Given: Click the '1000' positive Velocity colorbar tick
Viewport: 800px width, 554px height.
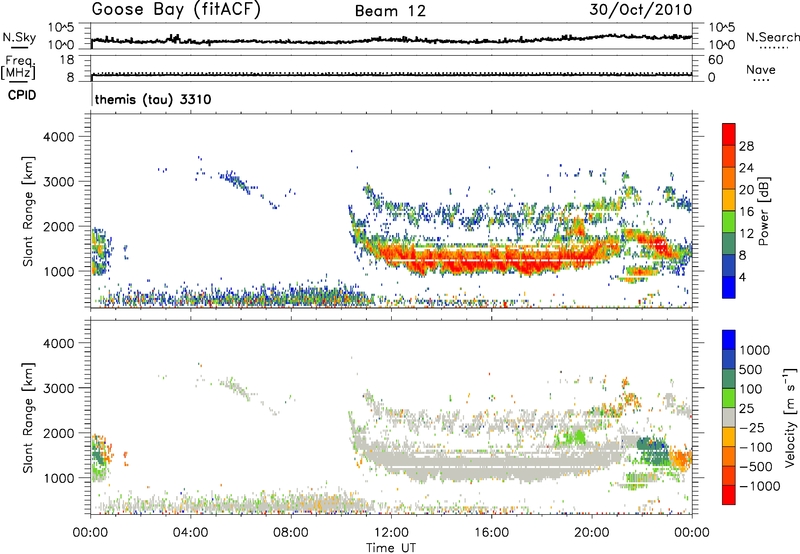Looking at the screenshot, I should [x=754, y=350].
